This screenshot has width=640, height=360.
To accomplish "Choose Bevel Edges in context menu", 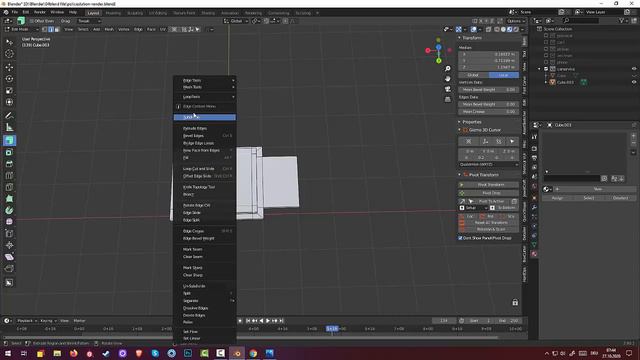I will 204,136.
